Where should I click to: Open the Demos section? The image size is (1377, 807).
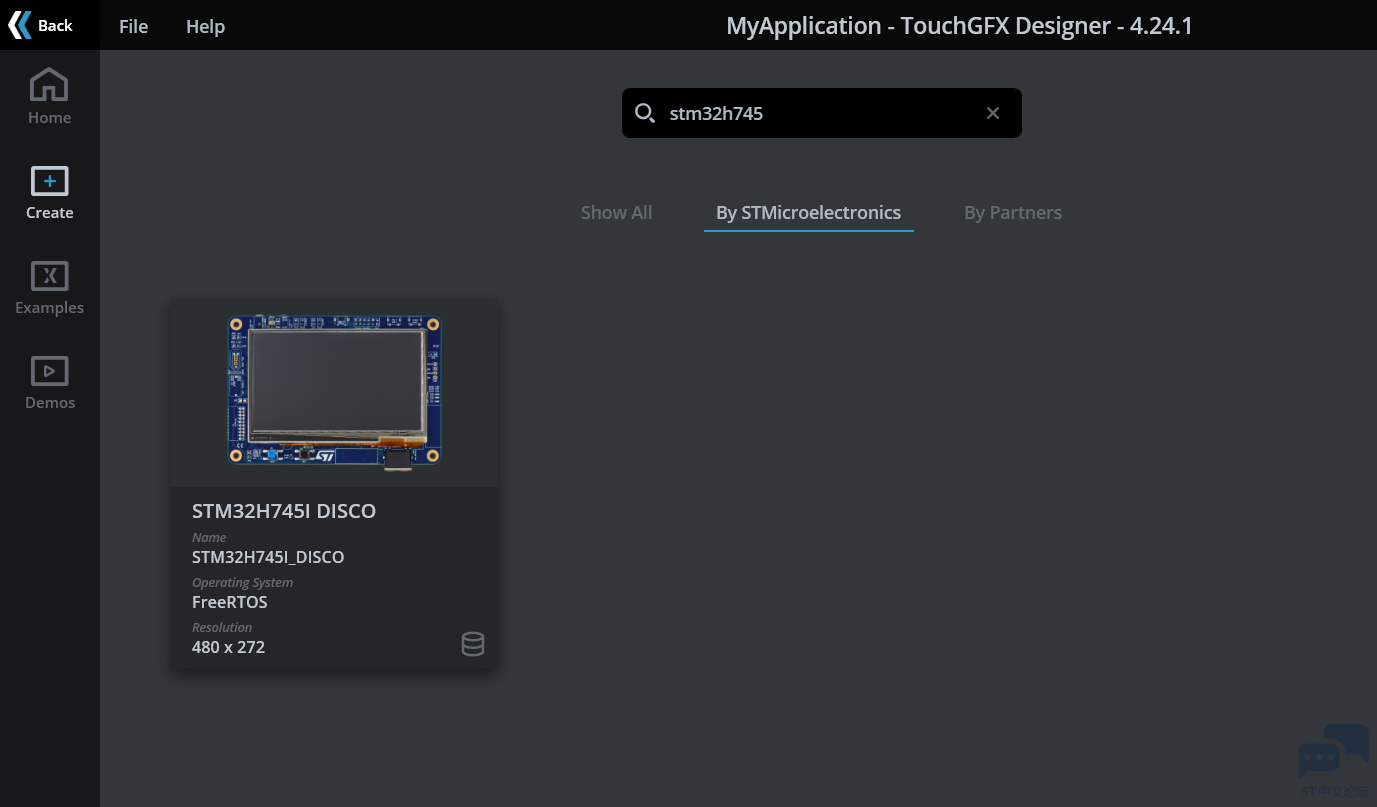[x=49, y=382]
